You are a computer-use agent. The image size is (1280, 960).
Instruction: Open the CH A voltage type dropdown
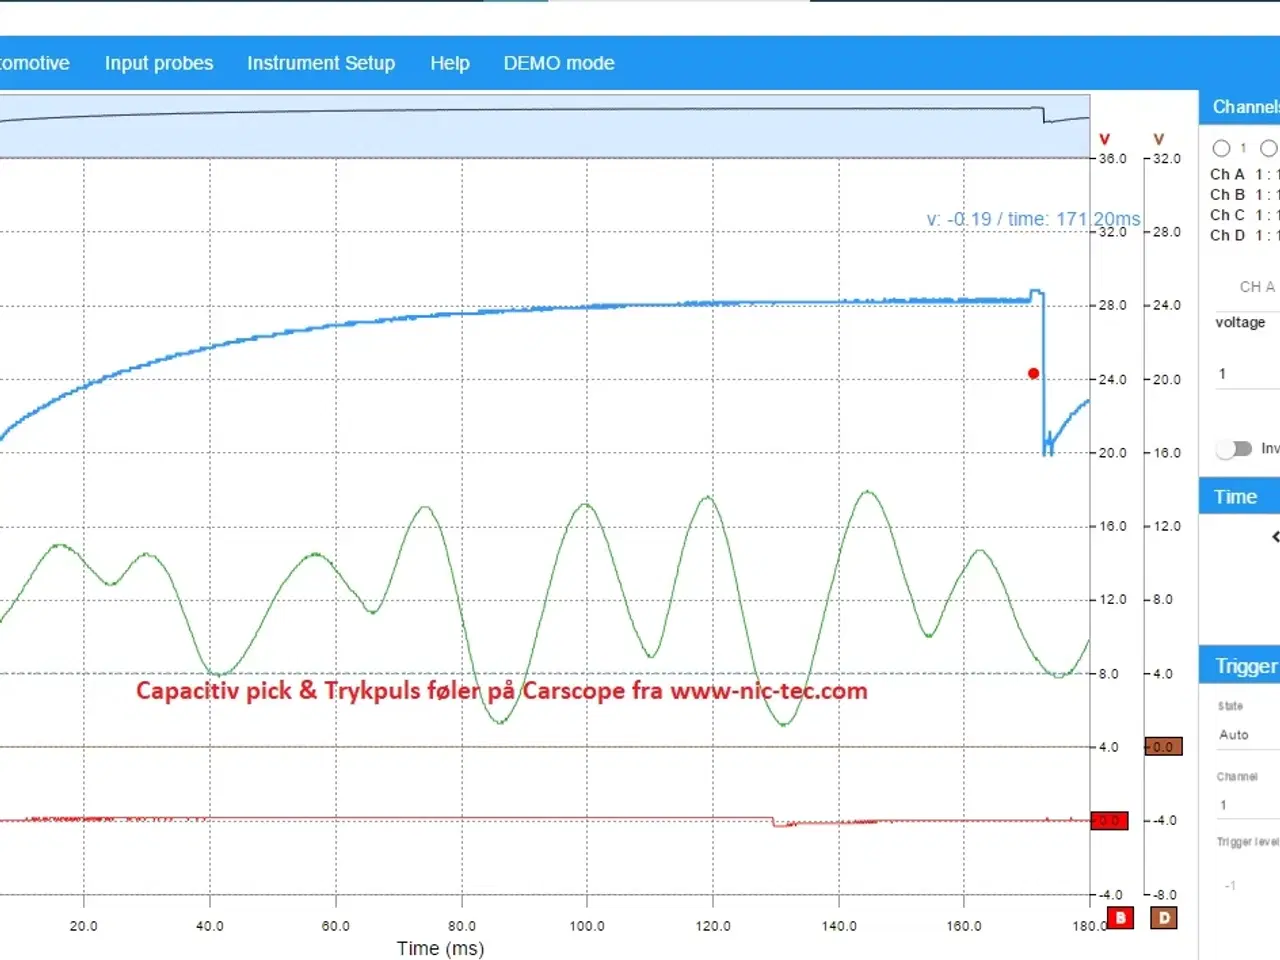coord(1245,322)
